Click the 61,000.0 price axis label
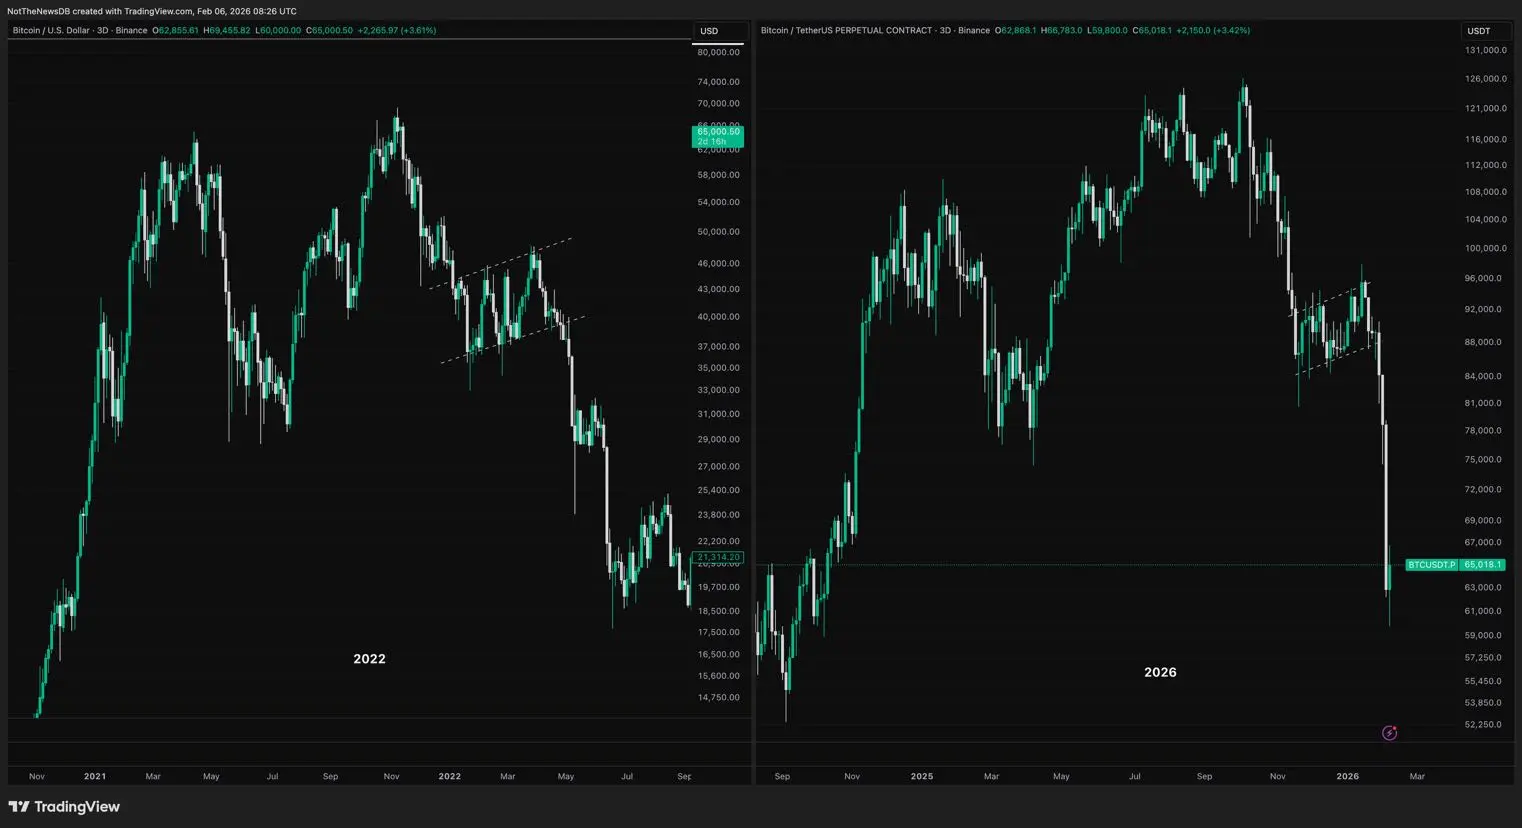 (1483, 611)
